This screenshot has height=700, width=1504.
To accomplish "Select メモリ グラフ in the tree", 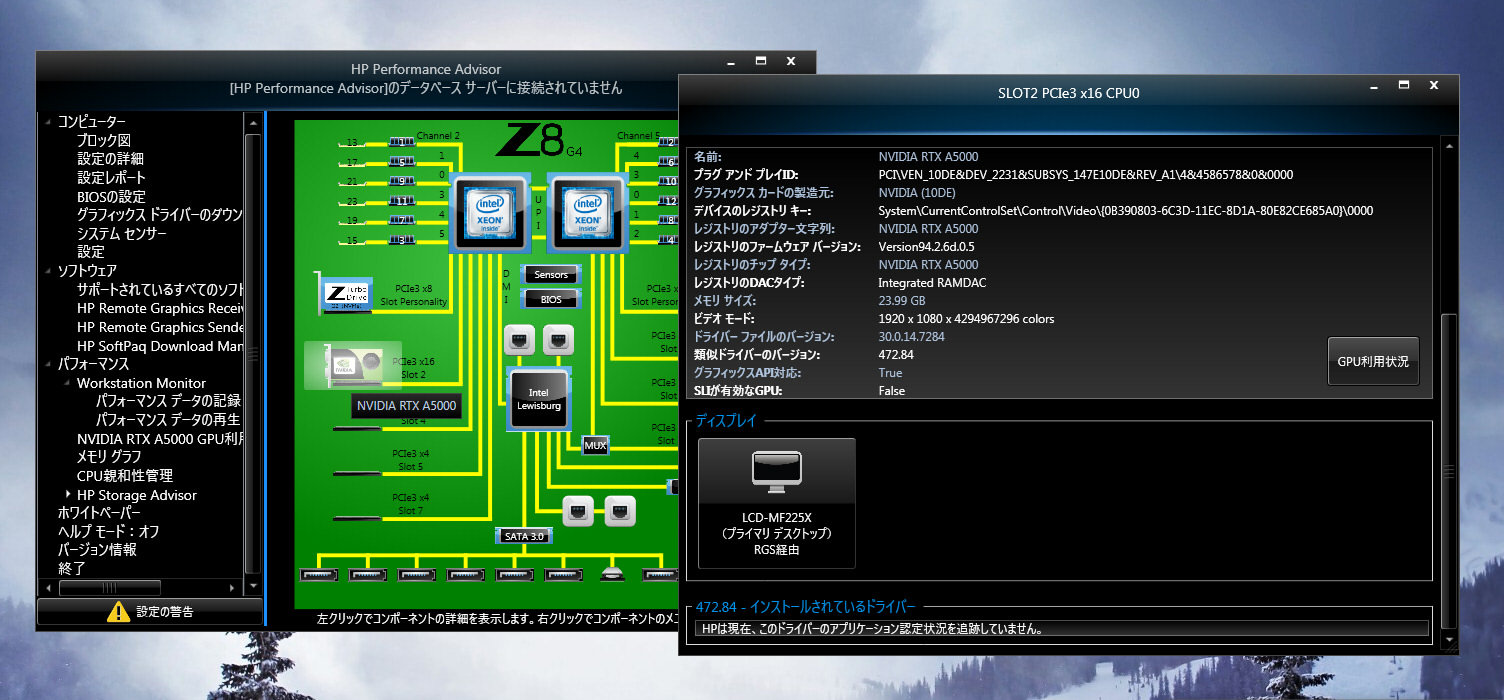I will point(109,457).
